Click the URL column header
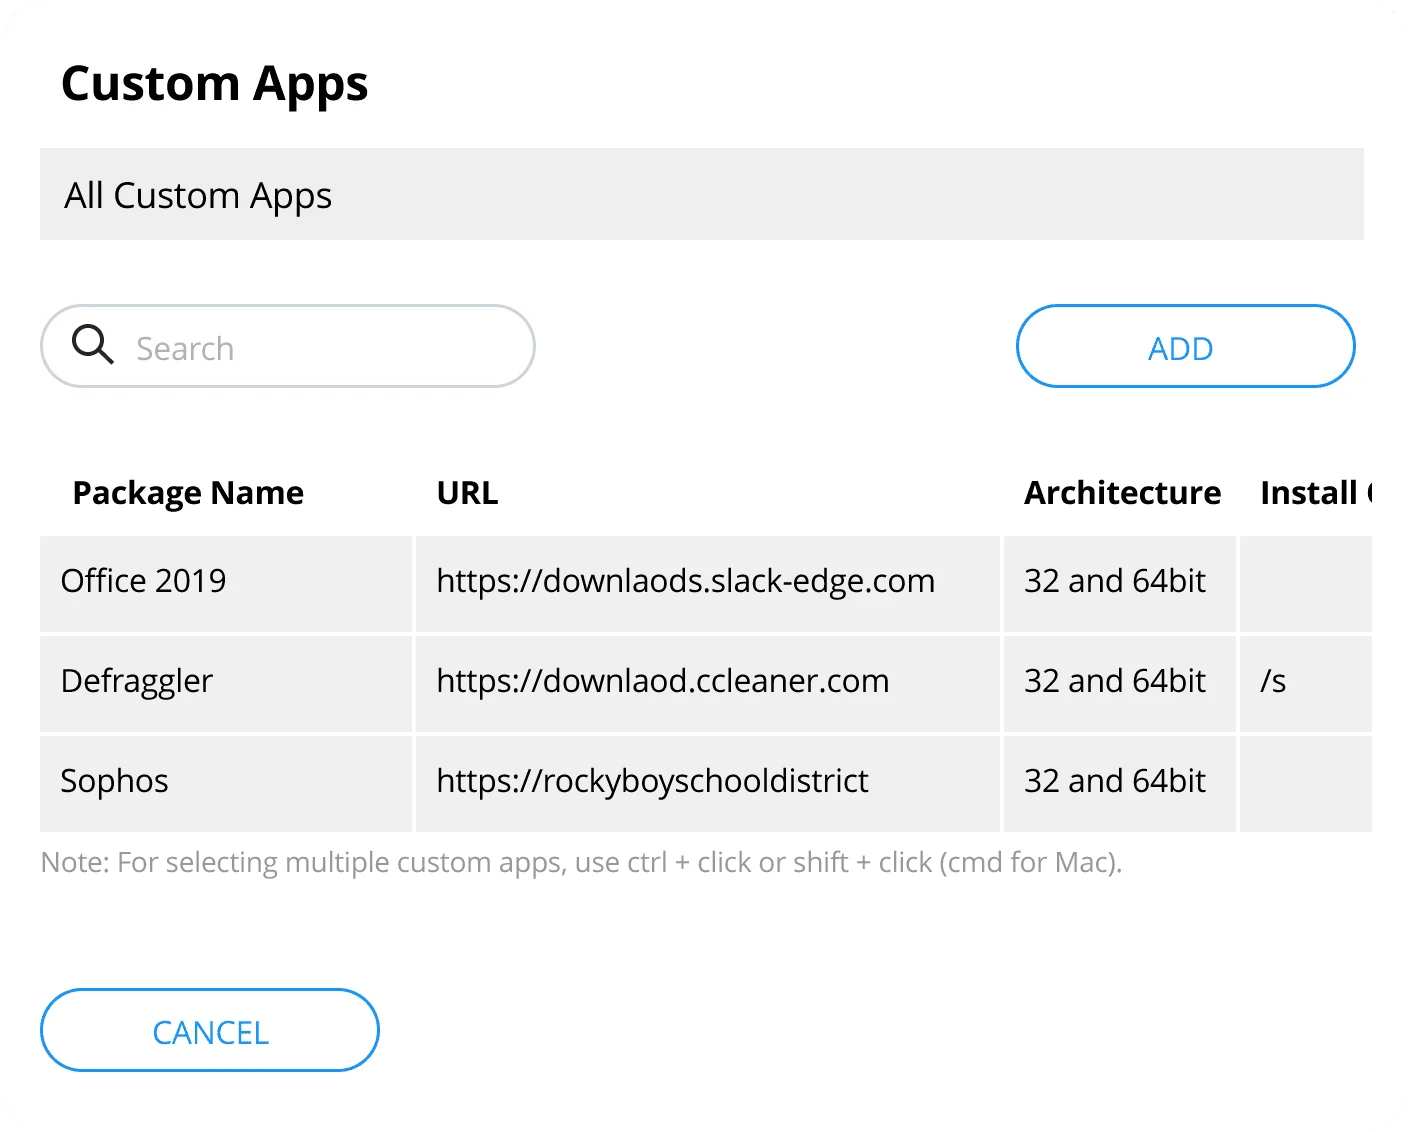1408x1132 pixels. [x=467, y=493]
